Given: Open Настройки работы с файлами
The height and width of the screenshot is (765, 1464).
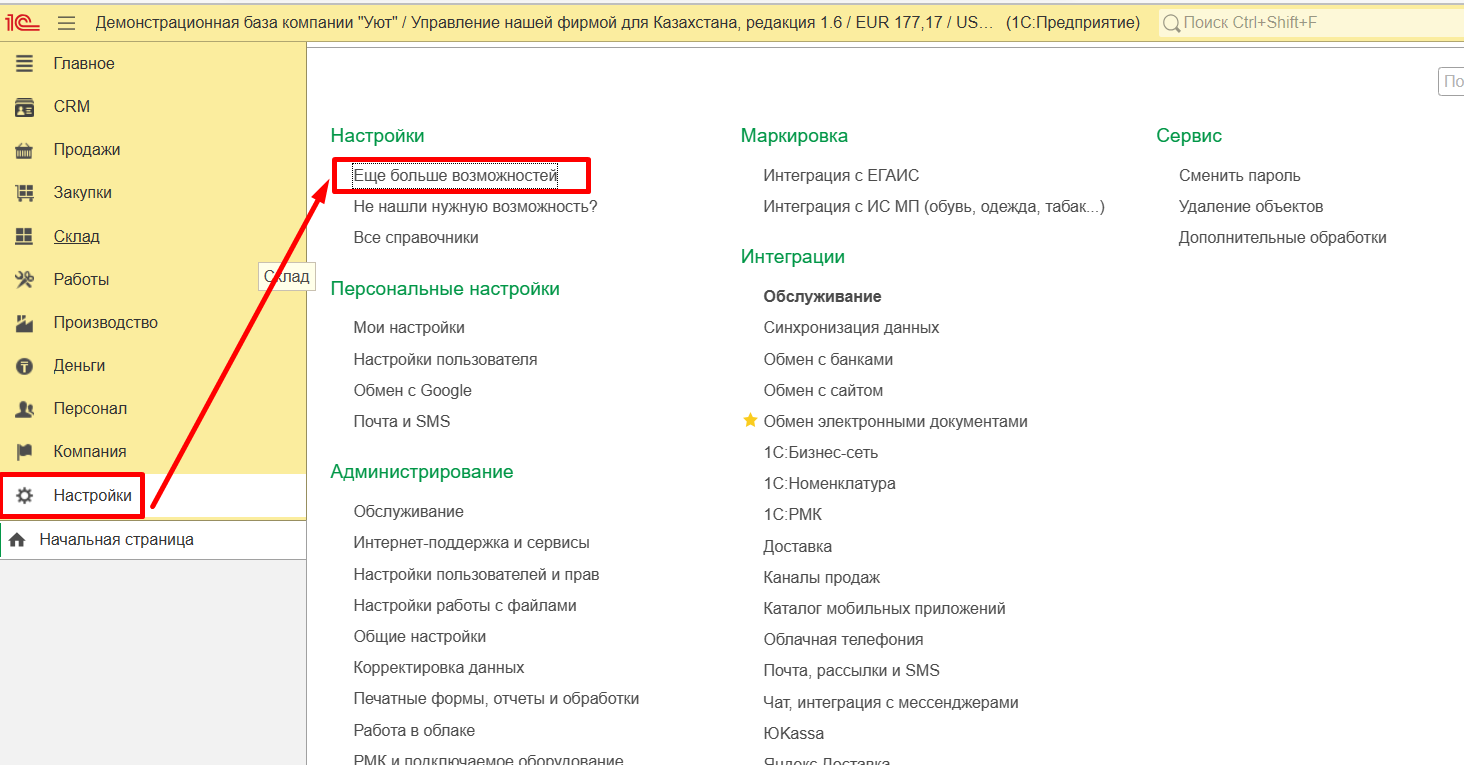Looking at the screenshot, I should coord(465,606).
